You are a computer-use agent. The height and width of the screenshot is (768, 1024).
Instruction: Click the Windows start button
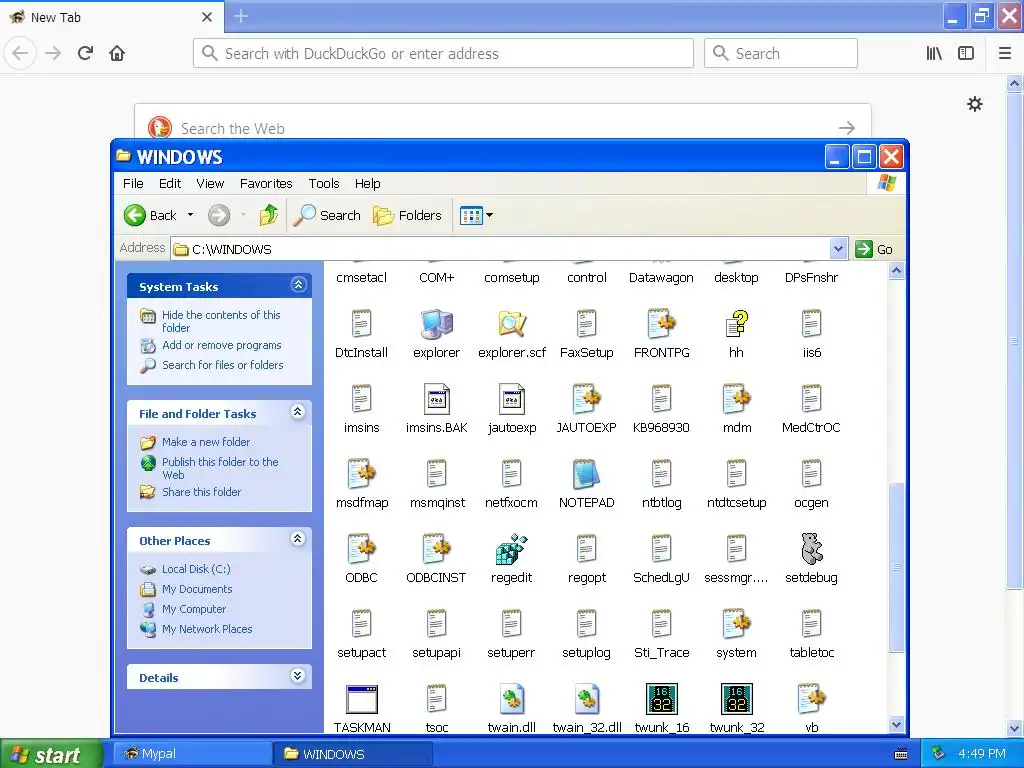[51, 754]
